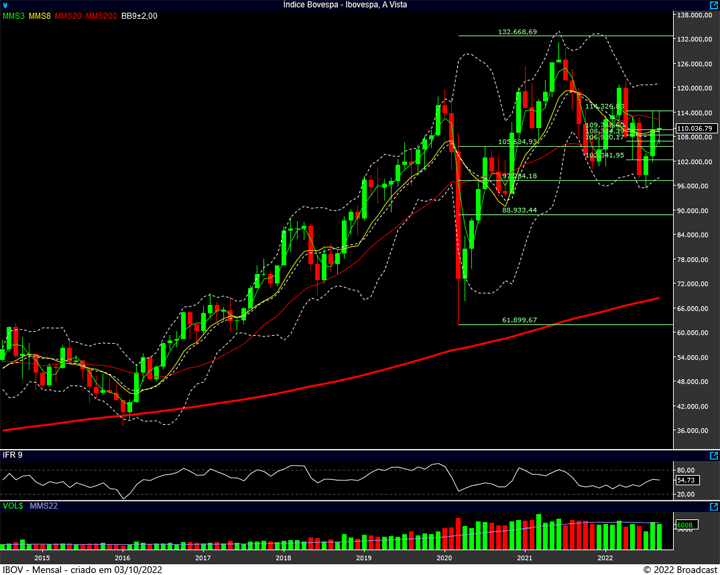Open the IFR 9 indicator label
This screenshot has height=575, width=720.
13,455
